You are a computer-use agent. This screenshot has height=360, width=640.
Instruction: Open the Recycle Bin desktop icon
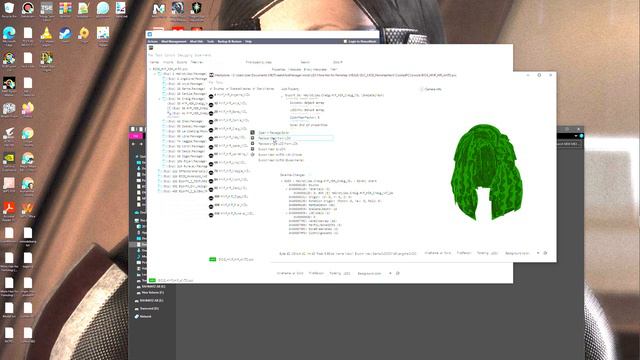click(9, 8)
